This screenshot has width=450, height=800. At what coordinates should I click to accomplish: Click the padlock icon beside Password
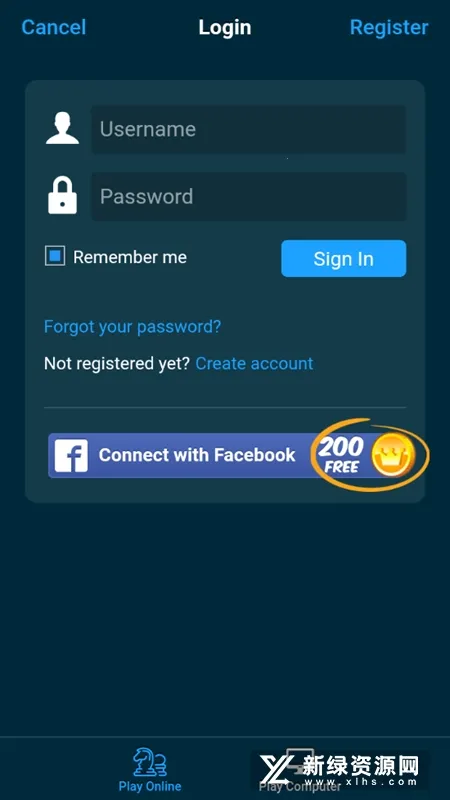62,196
